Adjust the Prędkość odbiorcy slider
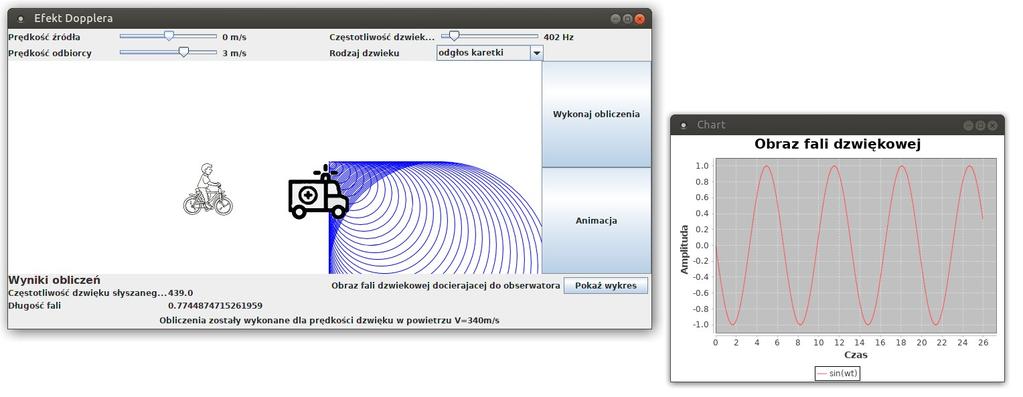This screenshot has height=397, width=1023. click(x=168, y=53)
